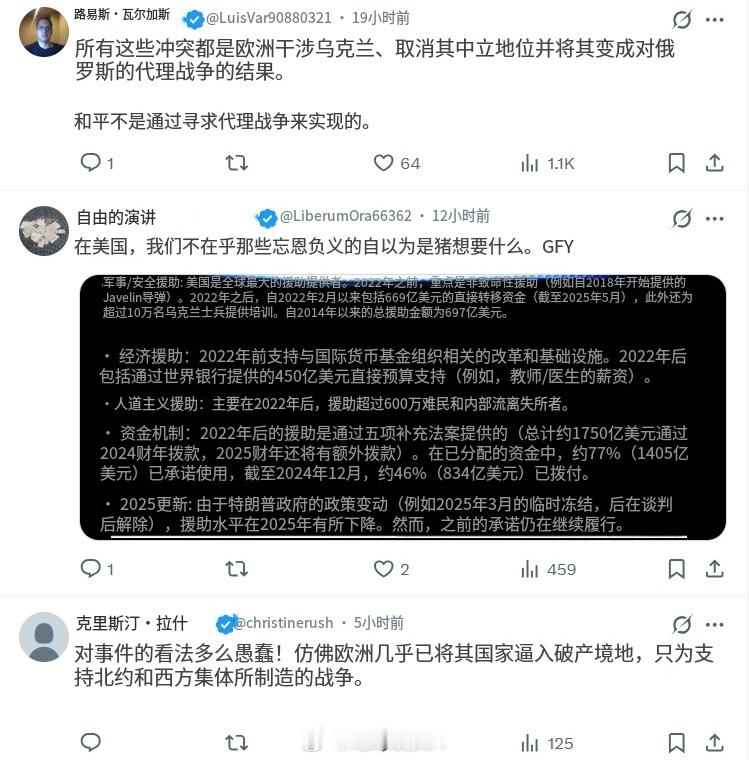Image resolution: width=749 pixels, height=760 pixels.
Task: Open Grok icon on first post
Action: coord(682,20)
